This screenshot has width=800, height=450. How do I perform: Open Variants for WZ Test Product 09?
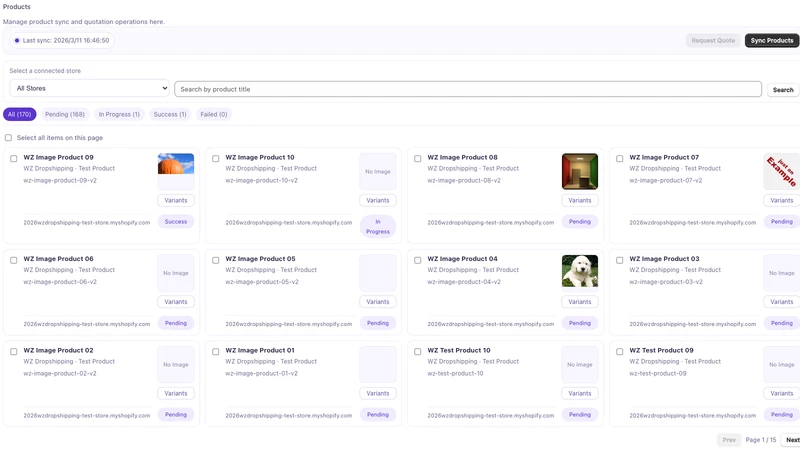point(781,393)
